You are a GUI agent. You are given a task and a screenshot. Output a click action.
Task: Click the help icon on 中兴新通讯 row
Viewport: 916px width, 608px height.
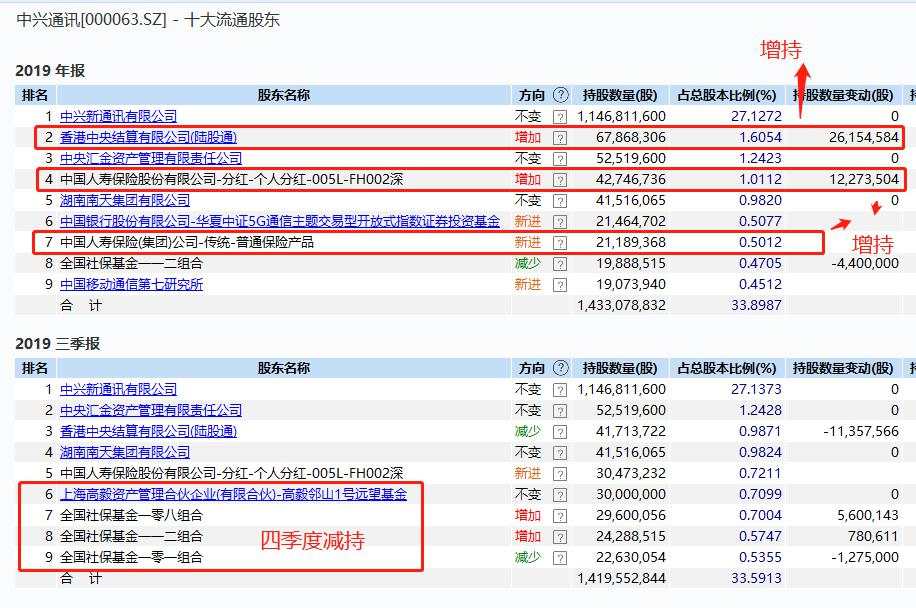click(558, 116)
